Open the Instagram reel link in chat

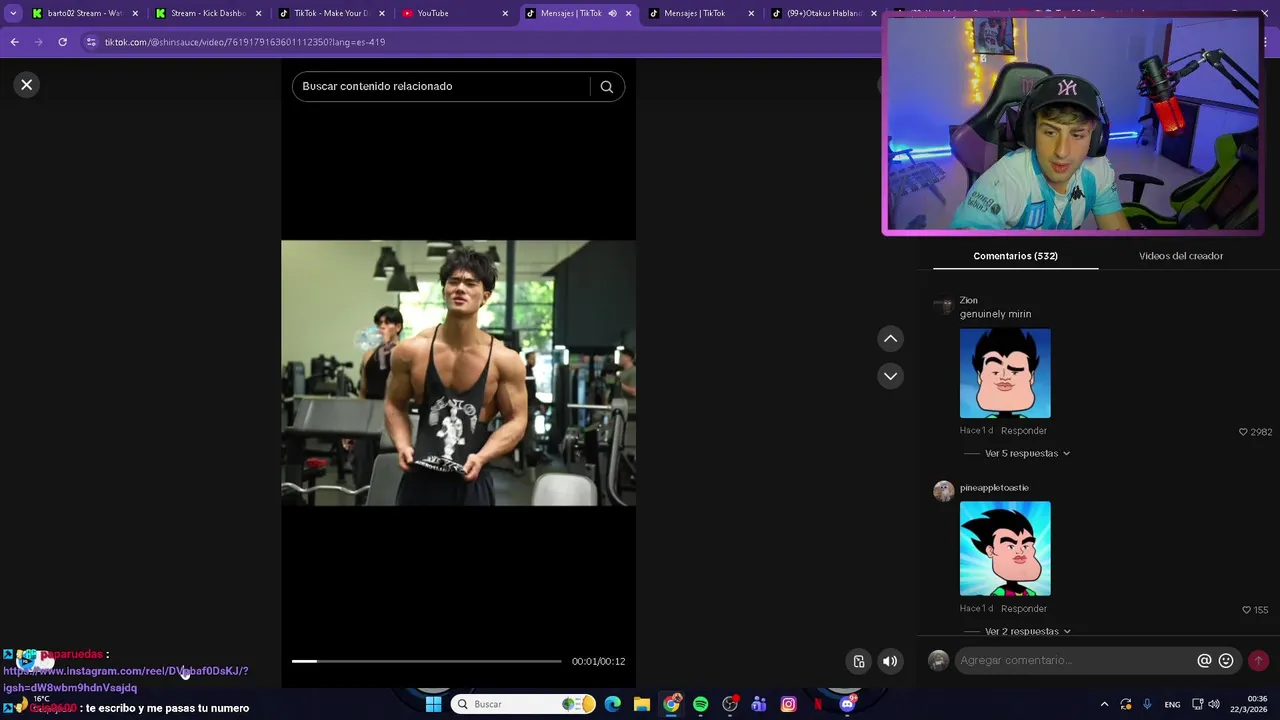pyautogui.click(x=125, y=679)
